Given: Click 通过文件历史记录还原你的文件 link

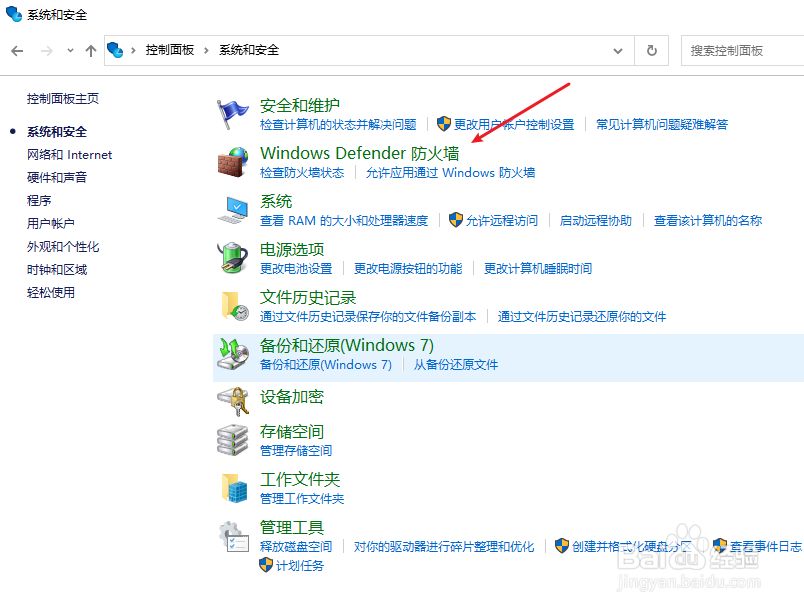Looking at the screenshot, I should 581,317.
